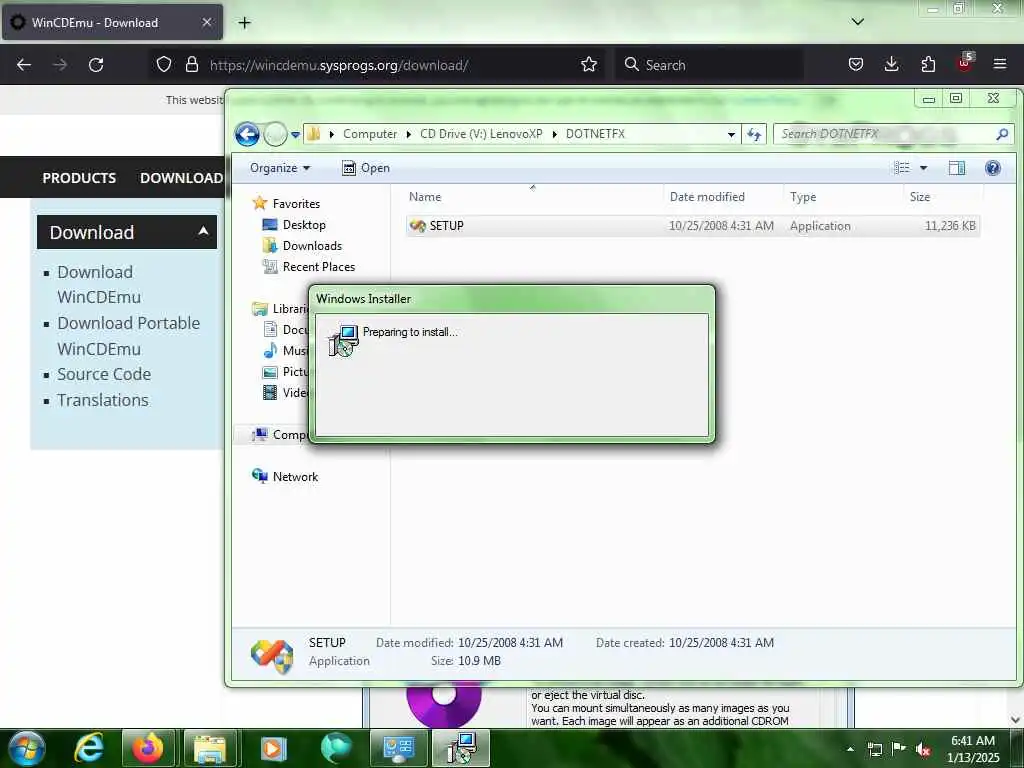Switch to Firefox taskbar button
1024x768 pixels.
148,748
